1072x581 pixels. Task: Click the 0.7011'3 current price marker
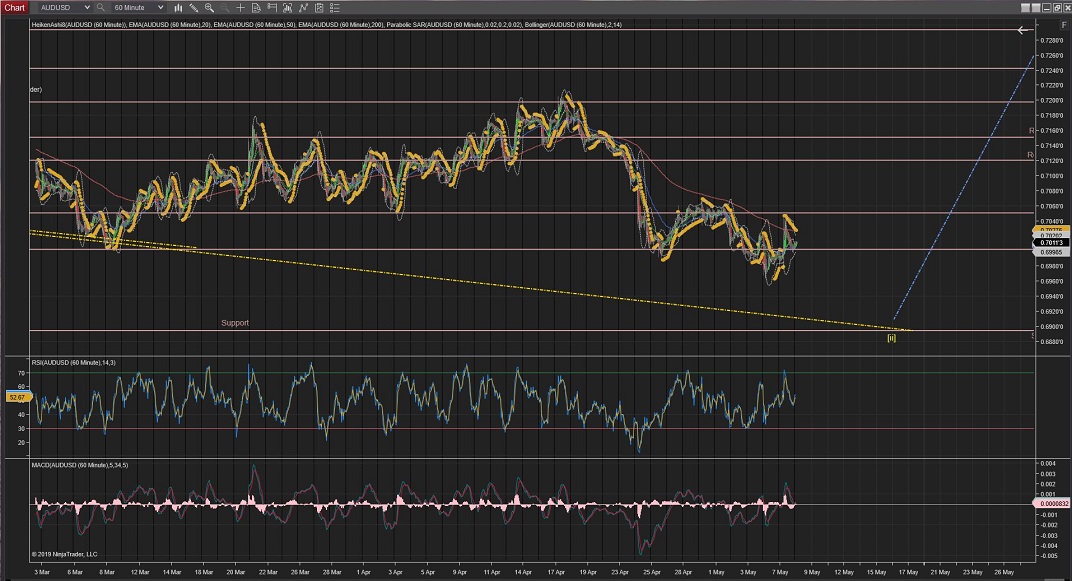[1051, 242]
